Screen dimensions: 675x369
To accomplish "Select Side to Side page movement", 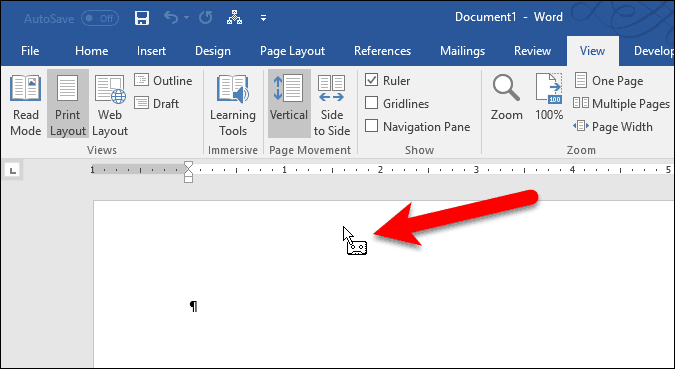I will pyautogui.click(x=331, y=104).
